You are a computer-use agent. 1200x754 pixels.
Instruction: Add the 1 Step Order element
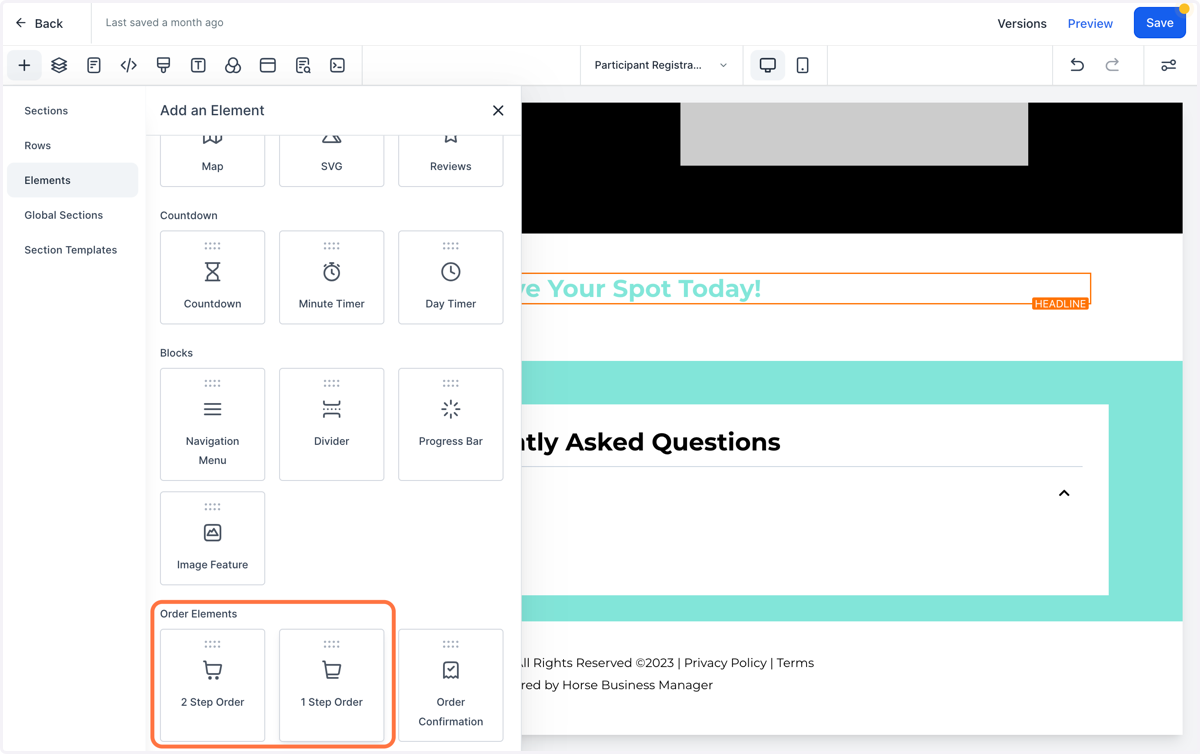332,685
